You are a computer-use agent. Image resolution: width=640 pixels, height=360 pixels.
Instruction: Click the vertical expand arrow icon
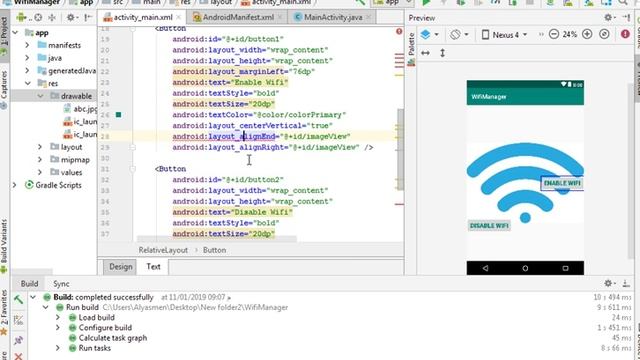click(x=442, y=53)
